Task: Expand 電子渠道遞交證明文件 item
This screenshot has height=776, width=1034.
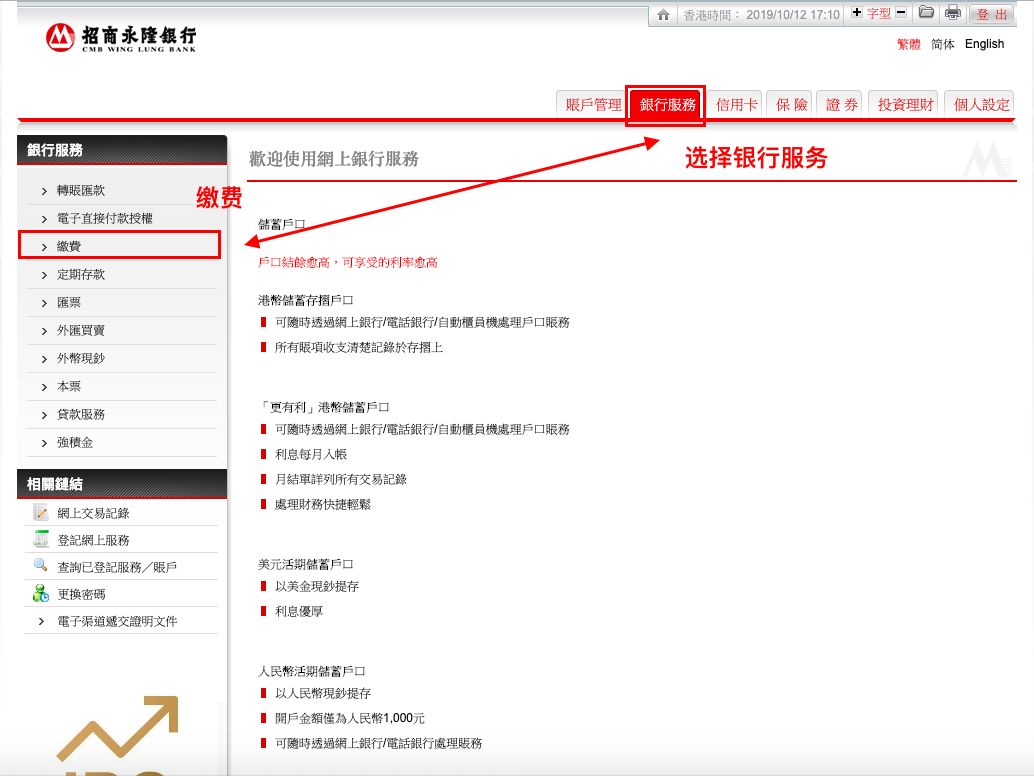Action: [116, 621]
